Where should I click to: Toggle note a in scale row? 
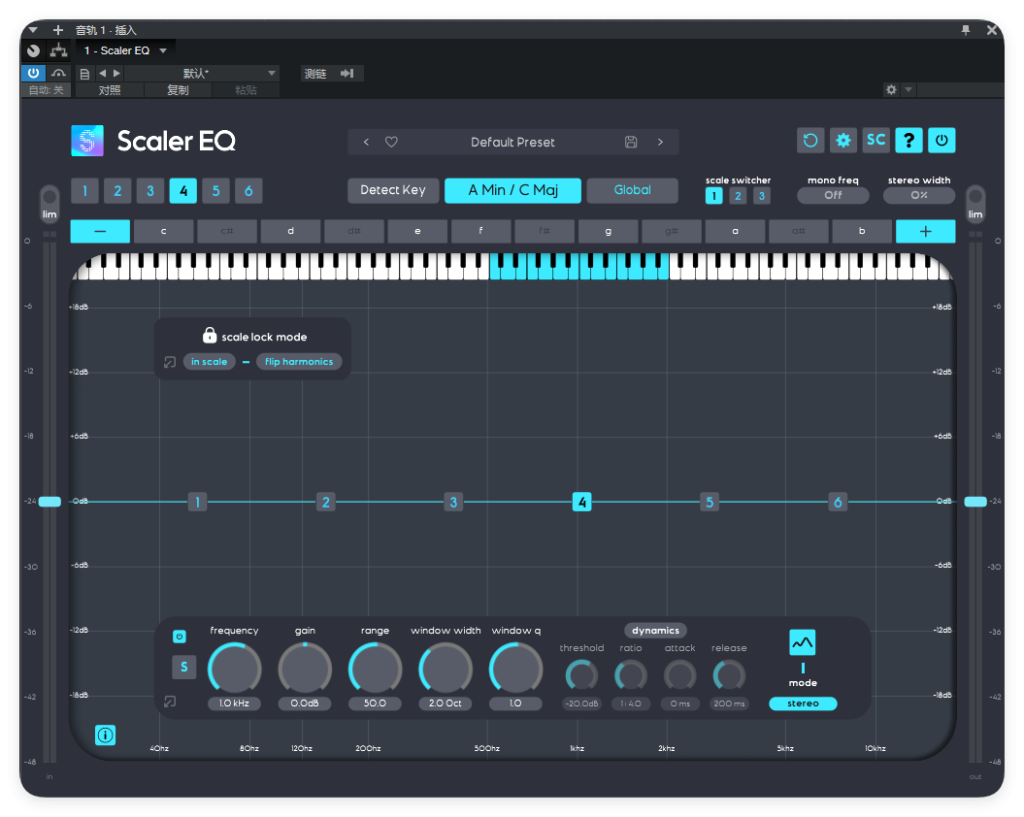[735, 231]
